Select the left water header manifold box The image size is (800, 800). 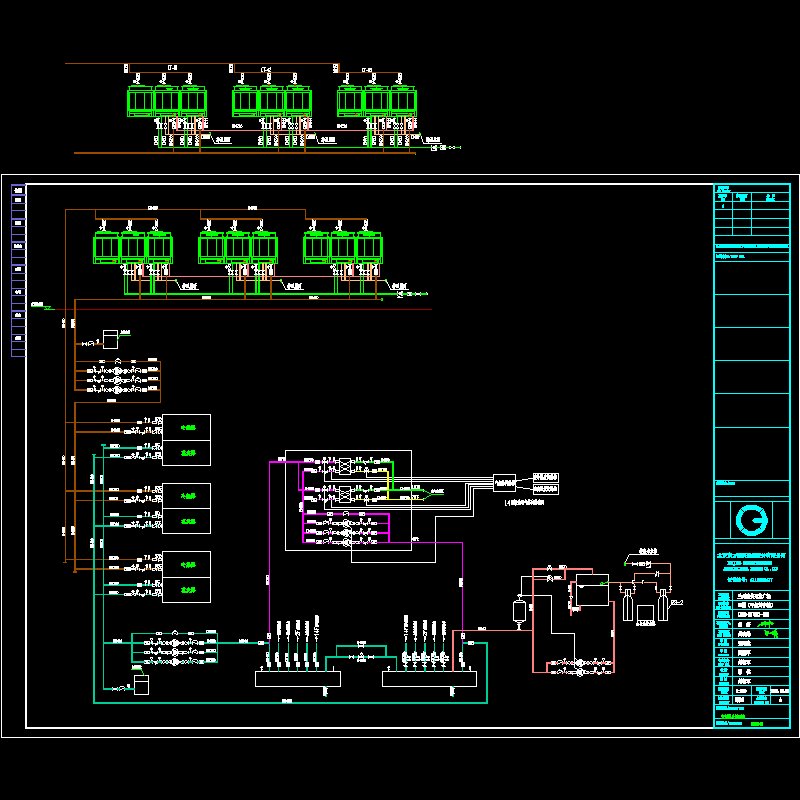click(x=298, y=679)
